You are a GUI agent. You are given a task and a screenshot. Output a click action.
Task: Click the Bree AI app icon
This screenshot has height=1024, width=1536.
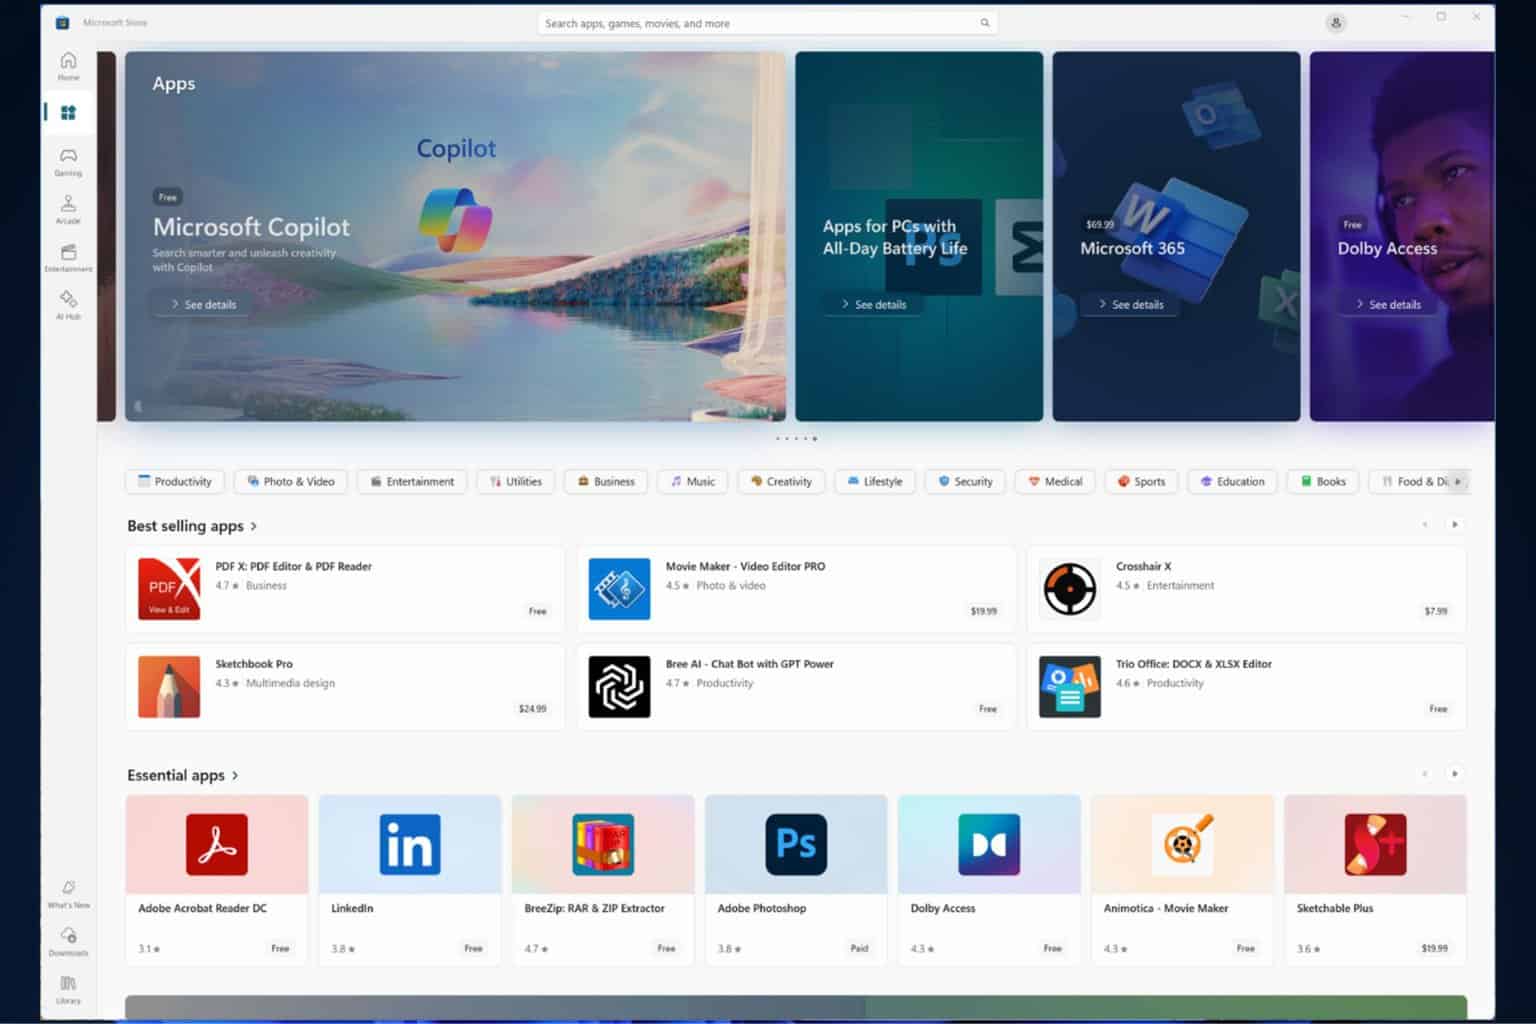coord(619,687)
